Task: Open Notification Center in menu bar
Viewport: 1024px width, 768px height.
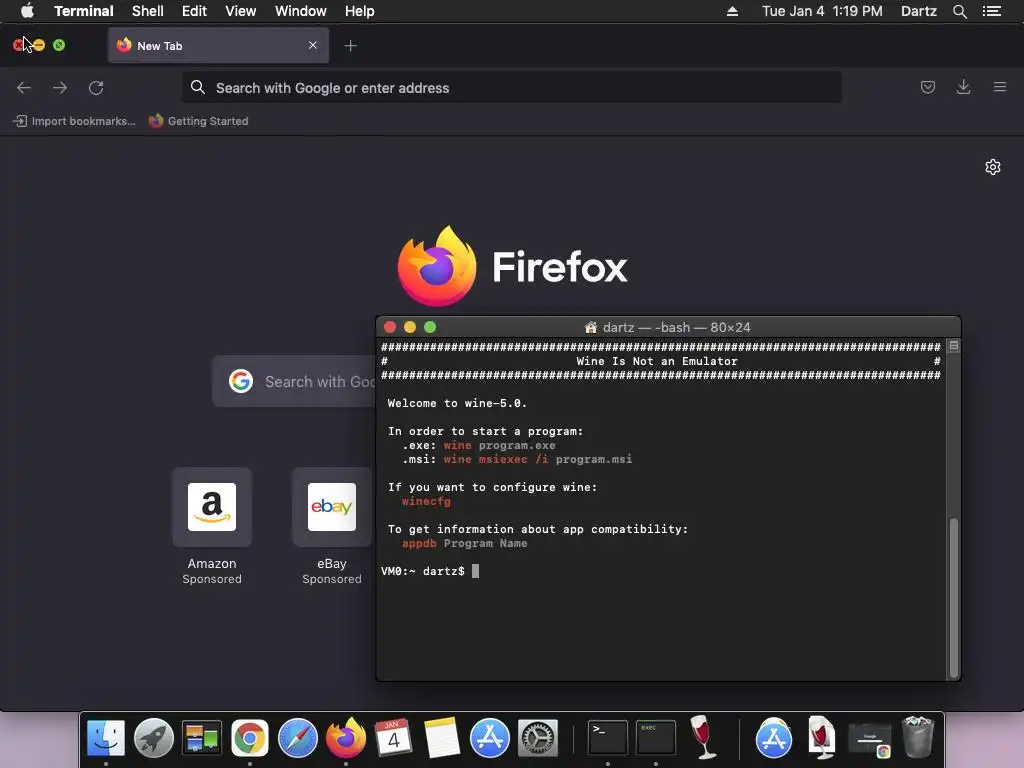Action: (x=992, y=11)
